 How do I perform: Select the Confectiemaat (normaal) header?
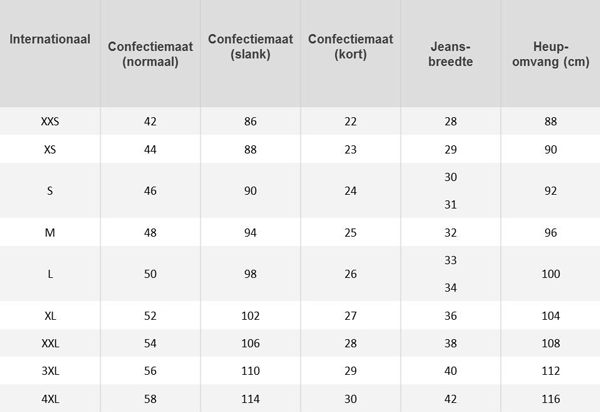[150, 54]
